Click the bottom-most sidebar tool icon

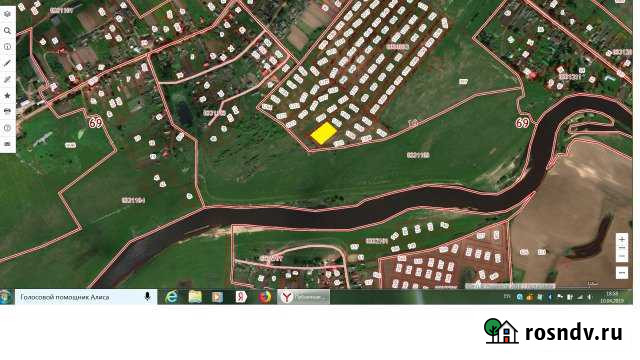[7, 144]
